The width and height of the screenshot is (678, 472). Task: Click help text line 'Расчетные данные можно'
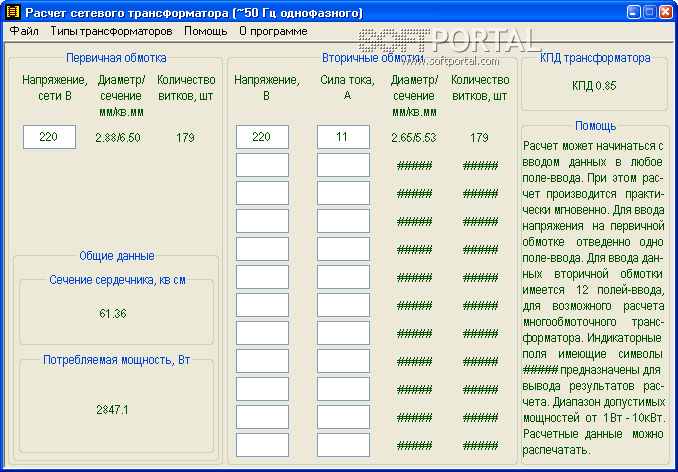coord(593,434)
